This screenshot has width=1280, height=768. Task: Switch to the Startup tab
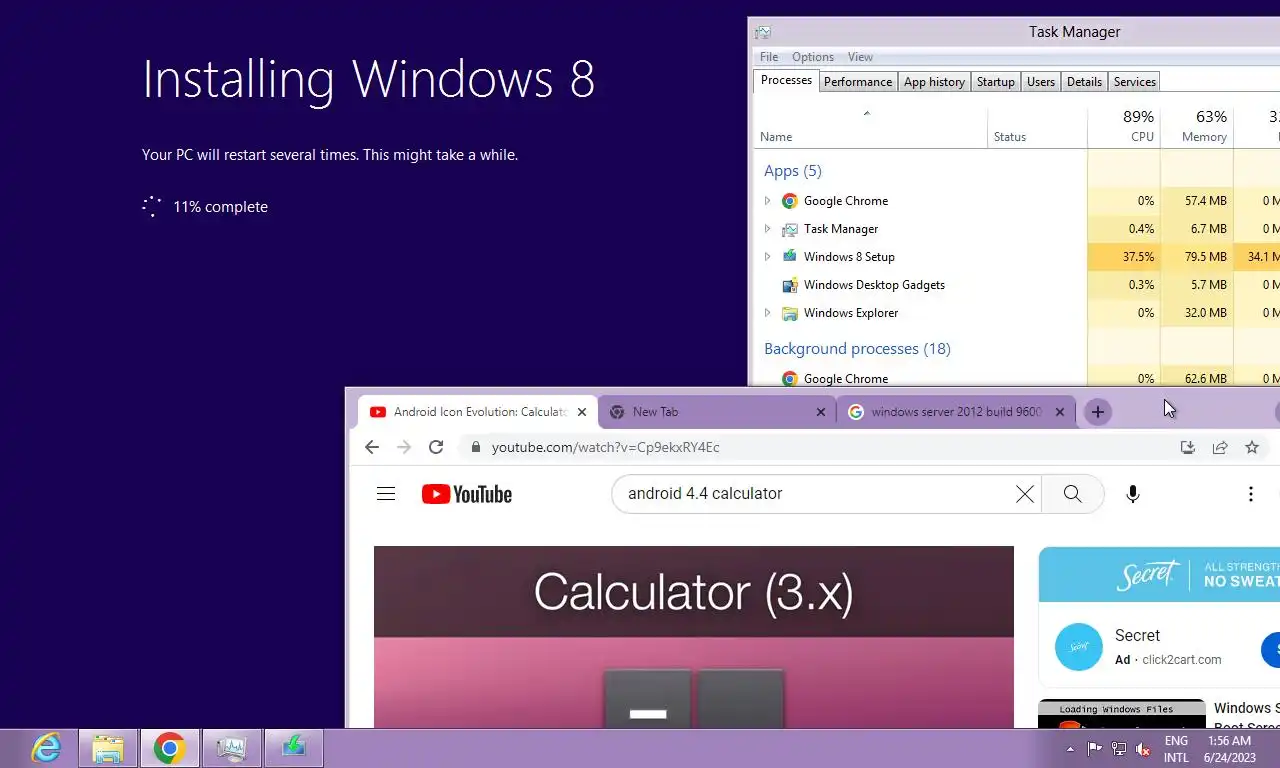point(995,82)
